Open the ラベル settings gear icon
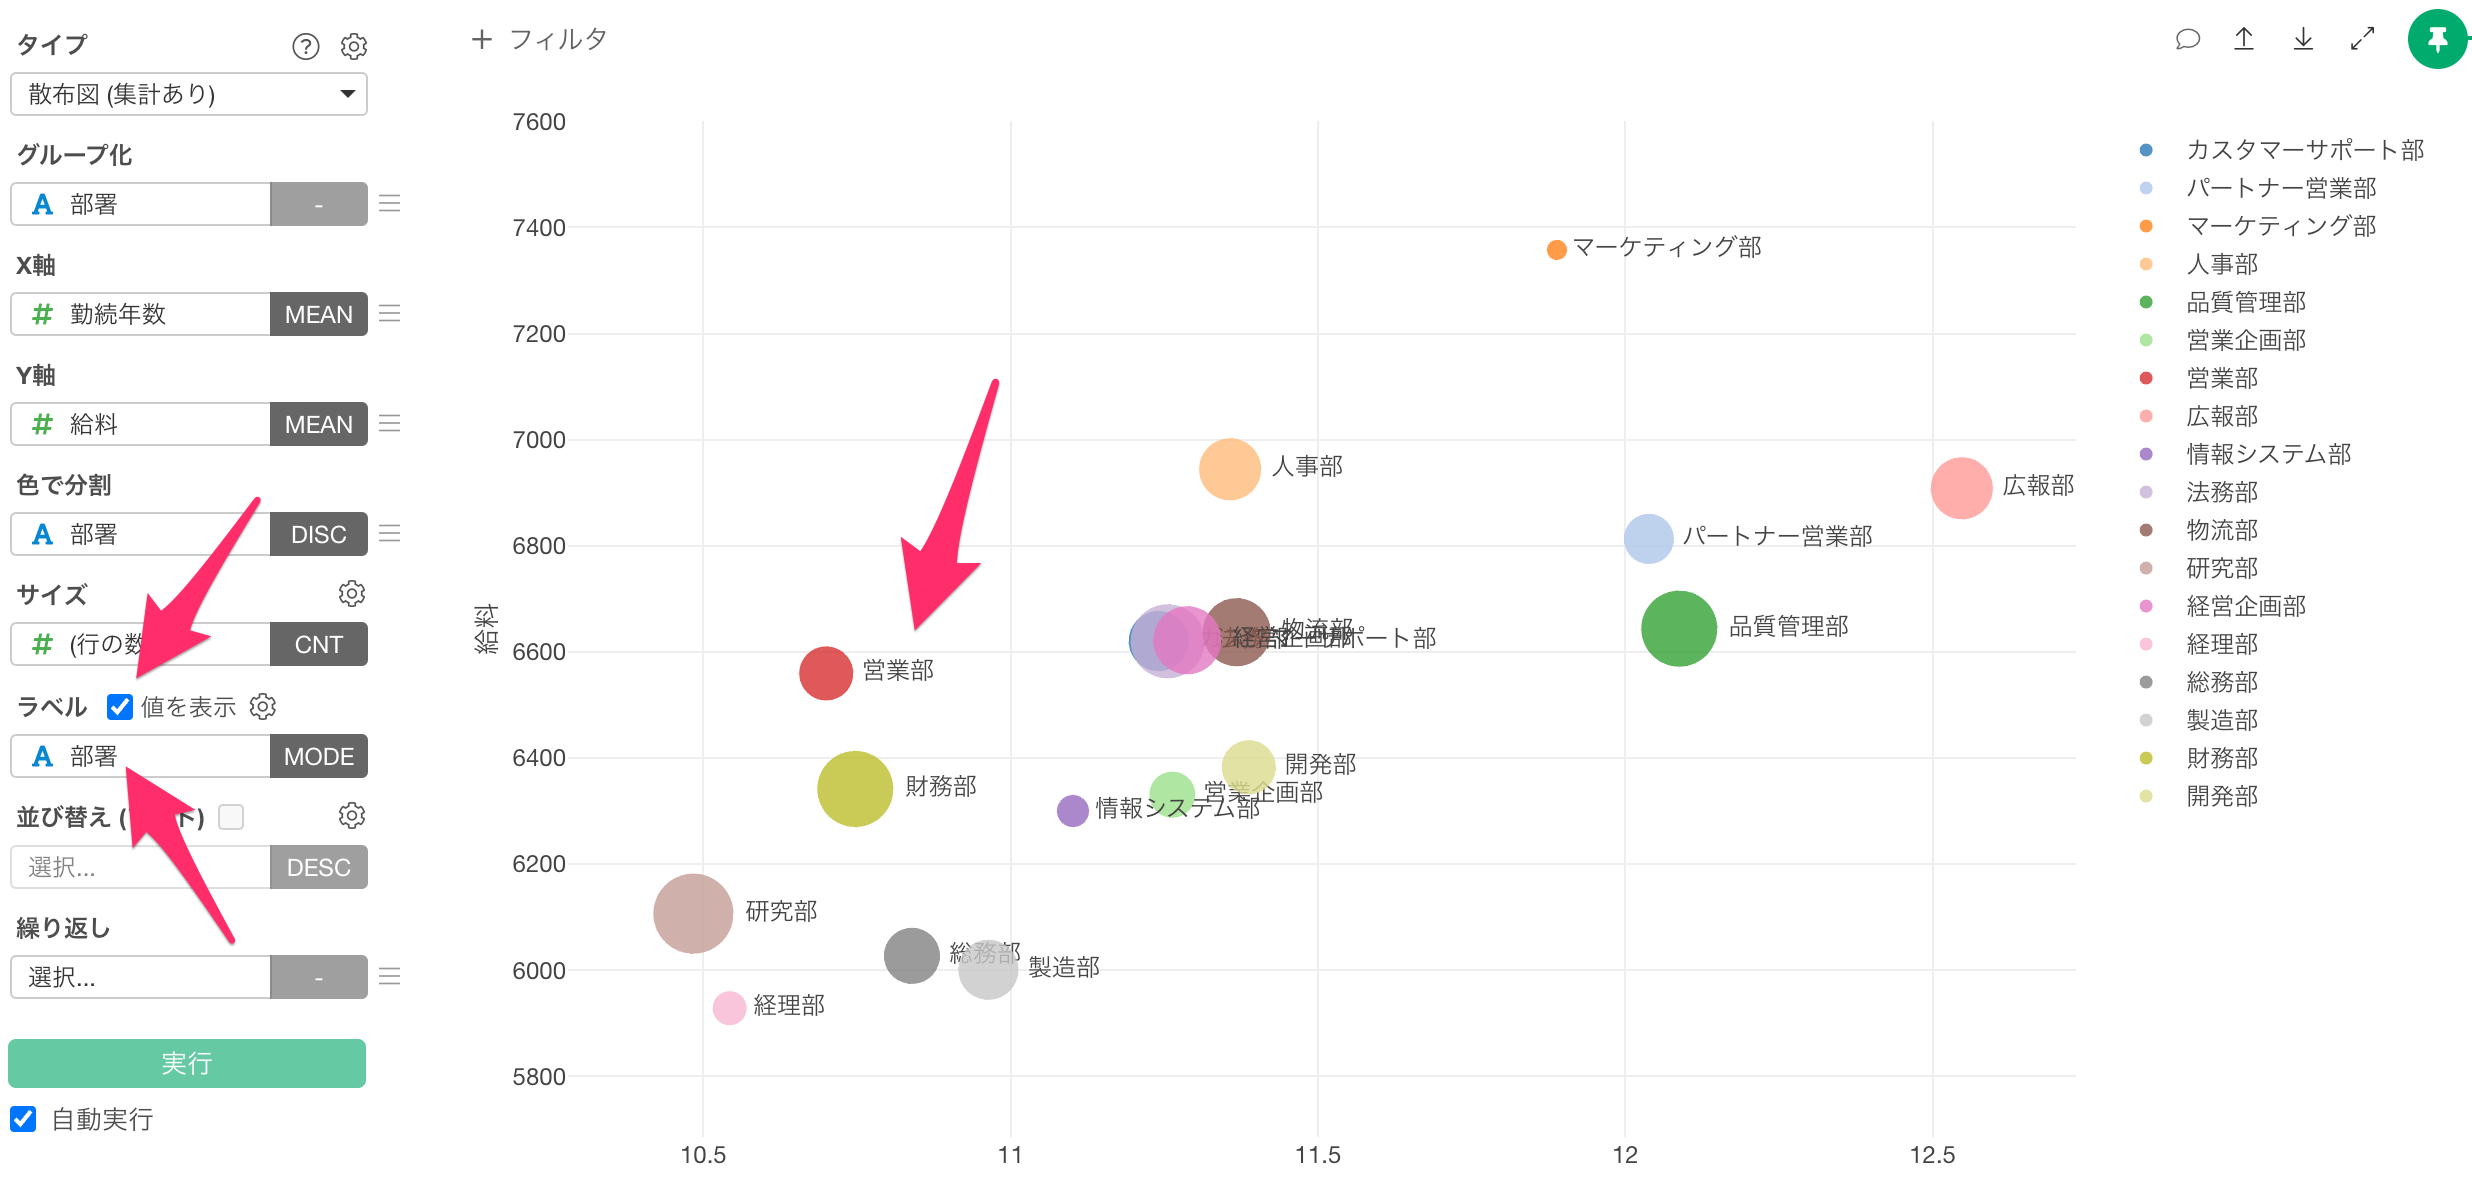This screenshot has width=2472, height=1186. click(x=263, y=707)
